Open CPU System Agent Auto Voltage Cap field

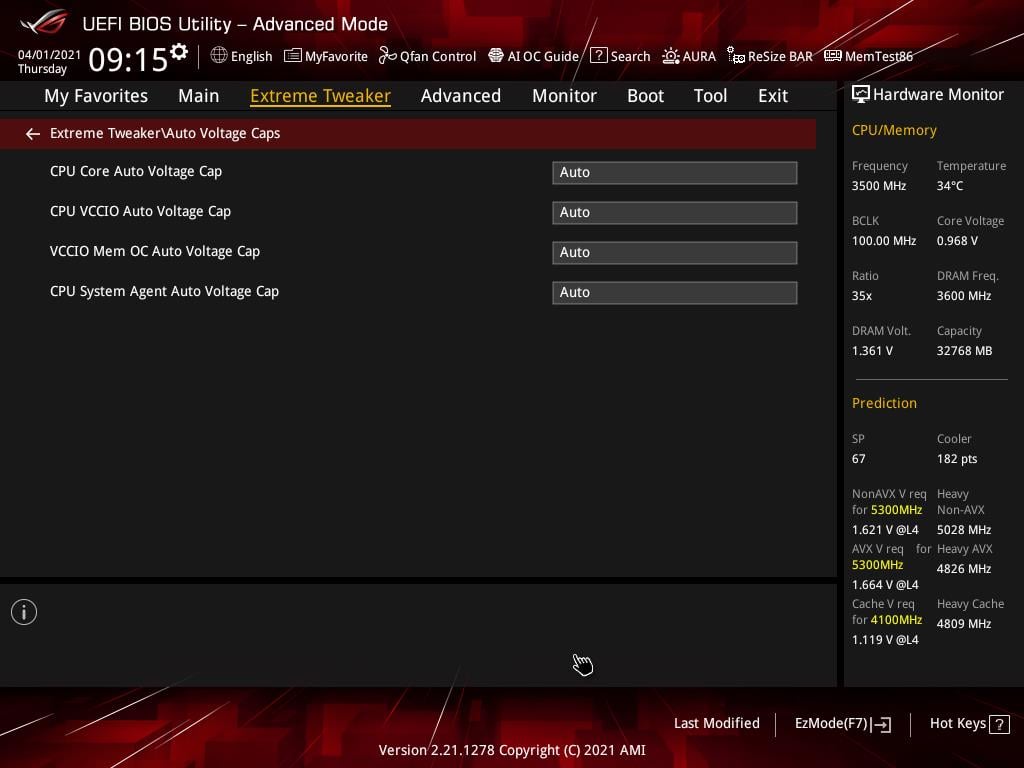pyautogui.click(x=675, y=293)
